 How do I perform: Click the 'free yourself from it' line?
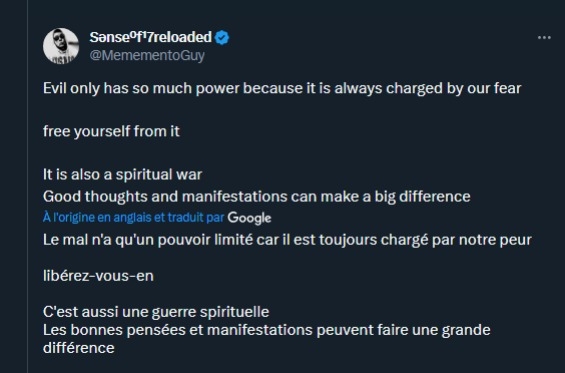(111, 132)
